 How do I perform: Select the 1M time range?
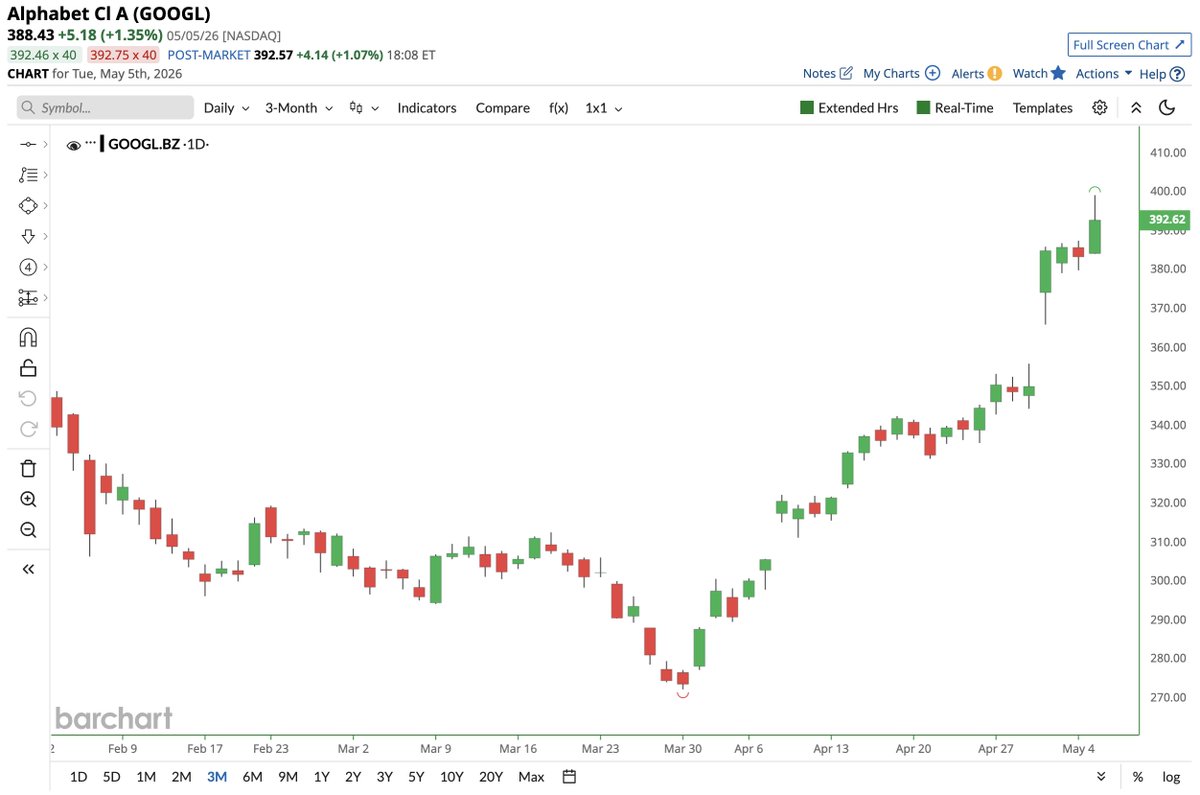(146, 777)
